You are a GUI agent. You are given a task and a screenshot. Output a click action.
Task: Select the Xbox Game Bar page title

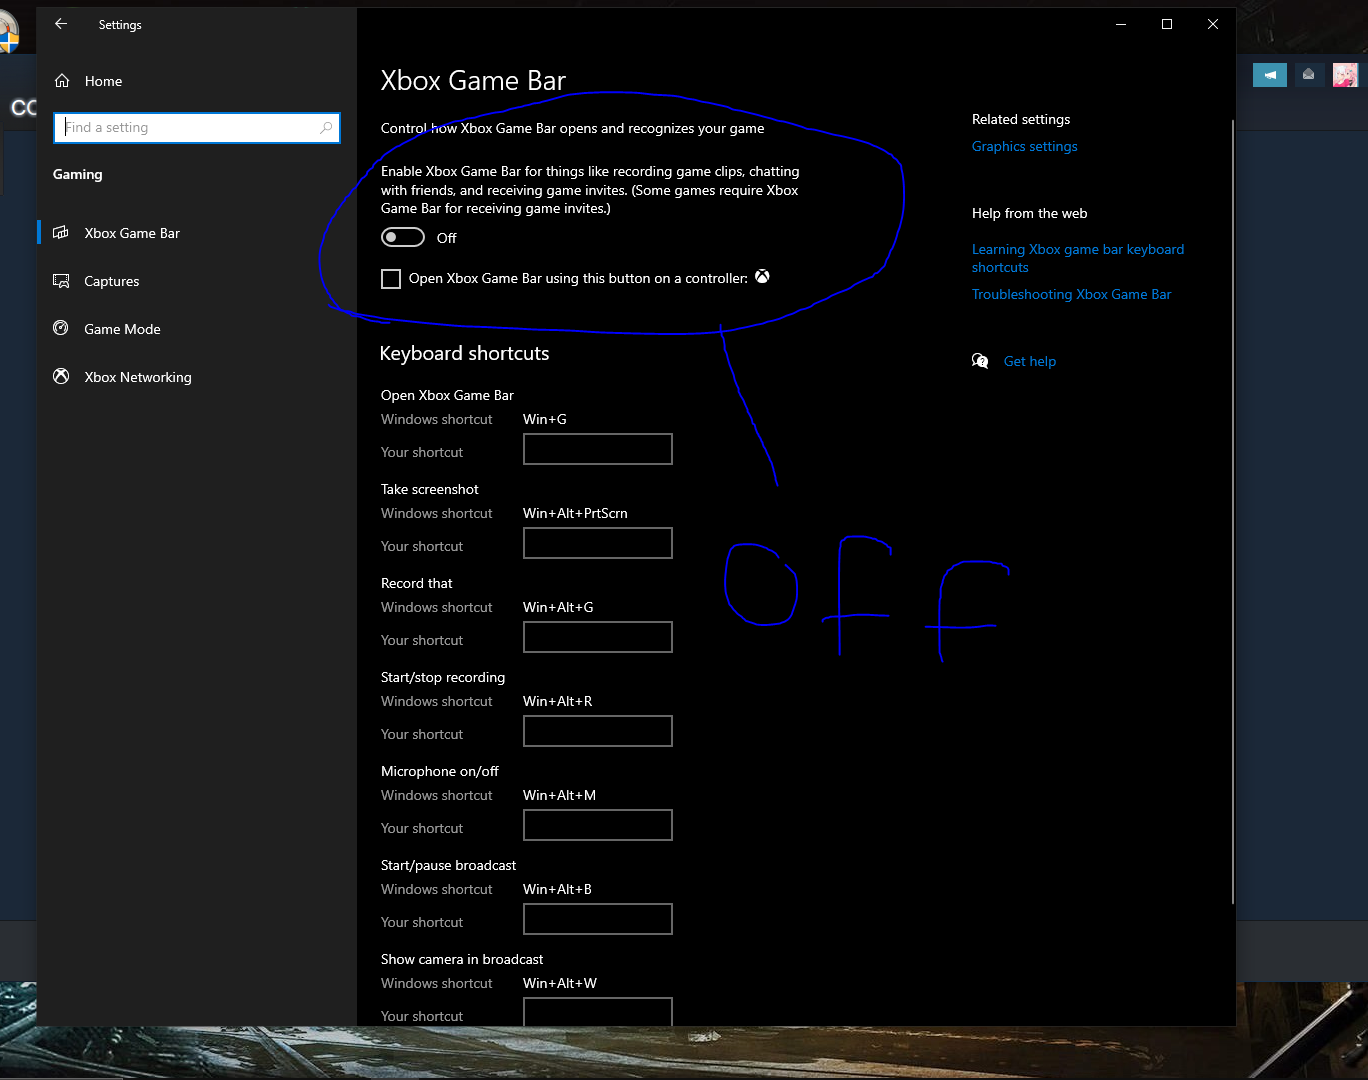473,81
